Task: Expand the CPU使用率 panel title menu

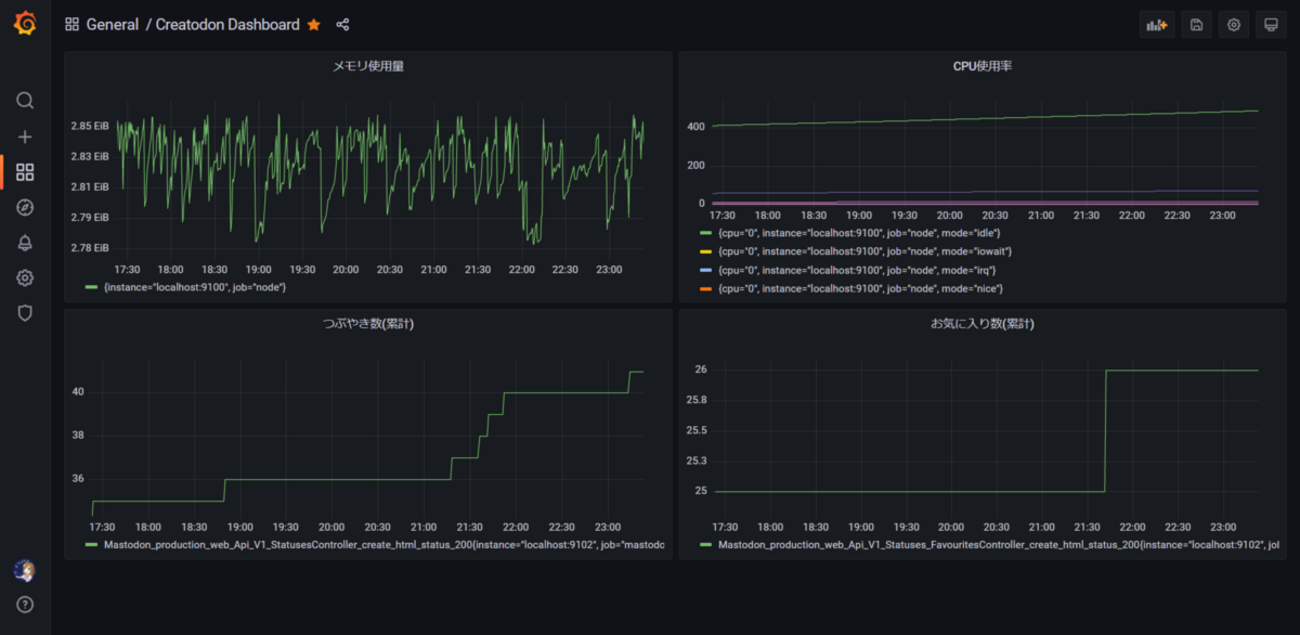Action: [x=982, y=66]
